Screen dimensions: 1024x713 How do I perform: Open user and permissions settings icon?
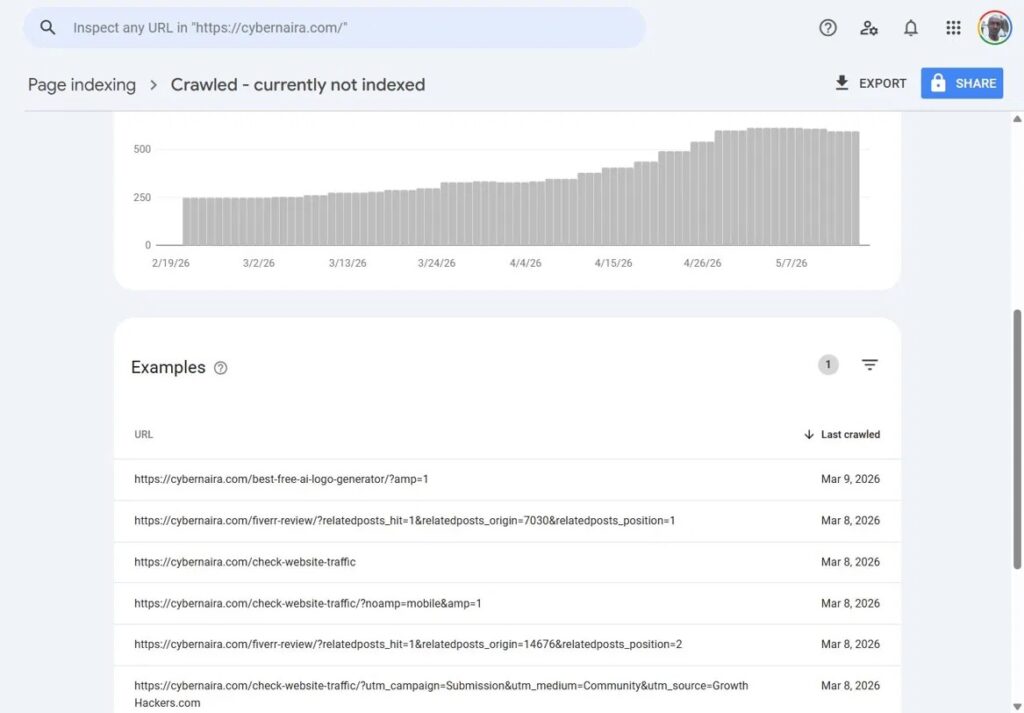tap(869, 27)
